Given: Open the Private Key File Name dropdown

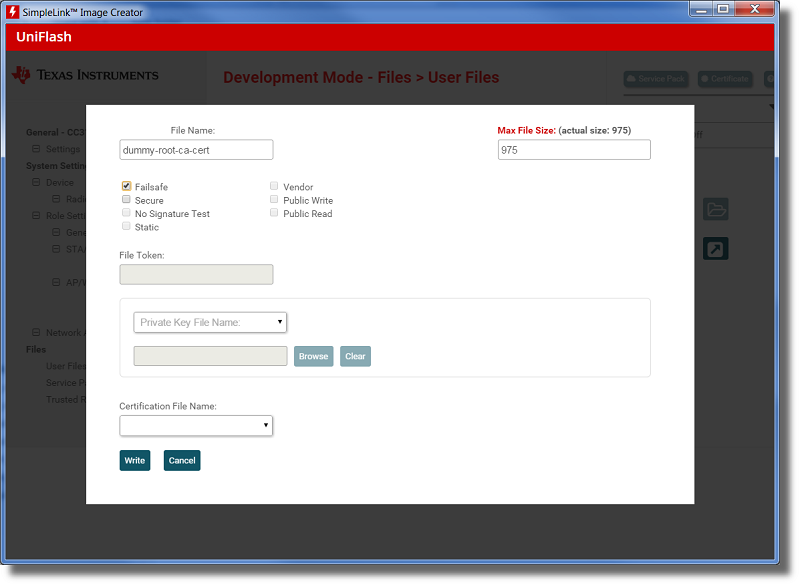Looking at the screenshot, I should coord(210,322).
